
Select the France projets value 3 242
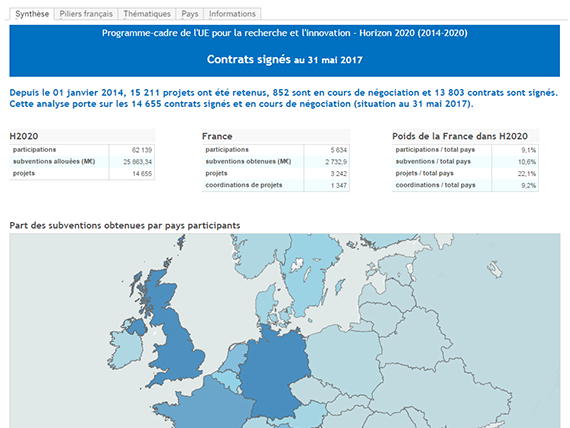pos(338,173)
